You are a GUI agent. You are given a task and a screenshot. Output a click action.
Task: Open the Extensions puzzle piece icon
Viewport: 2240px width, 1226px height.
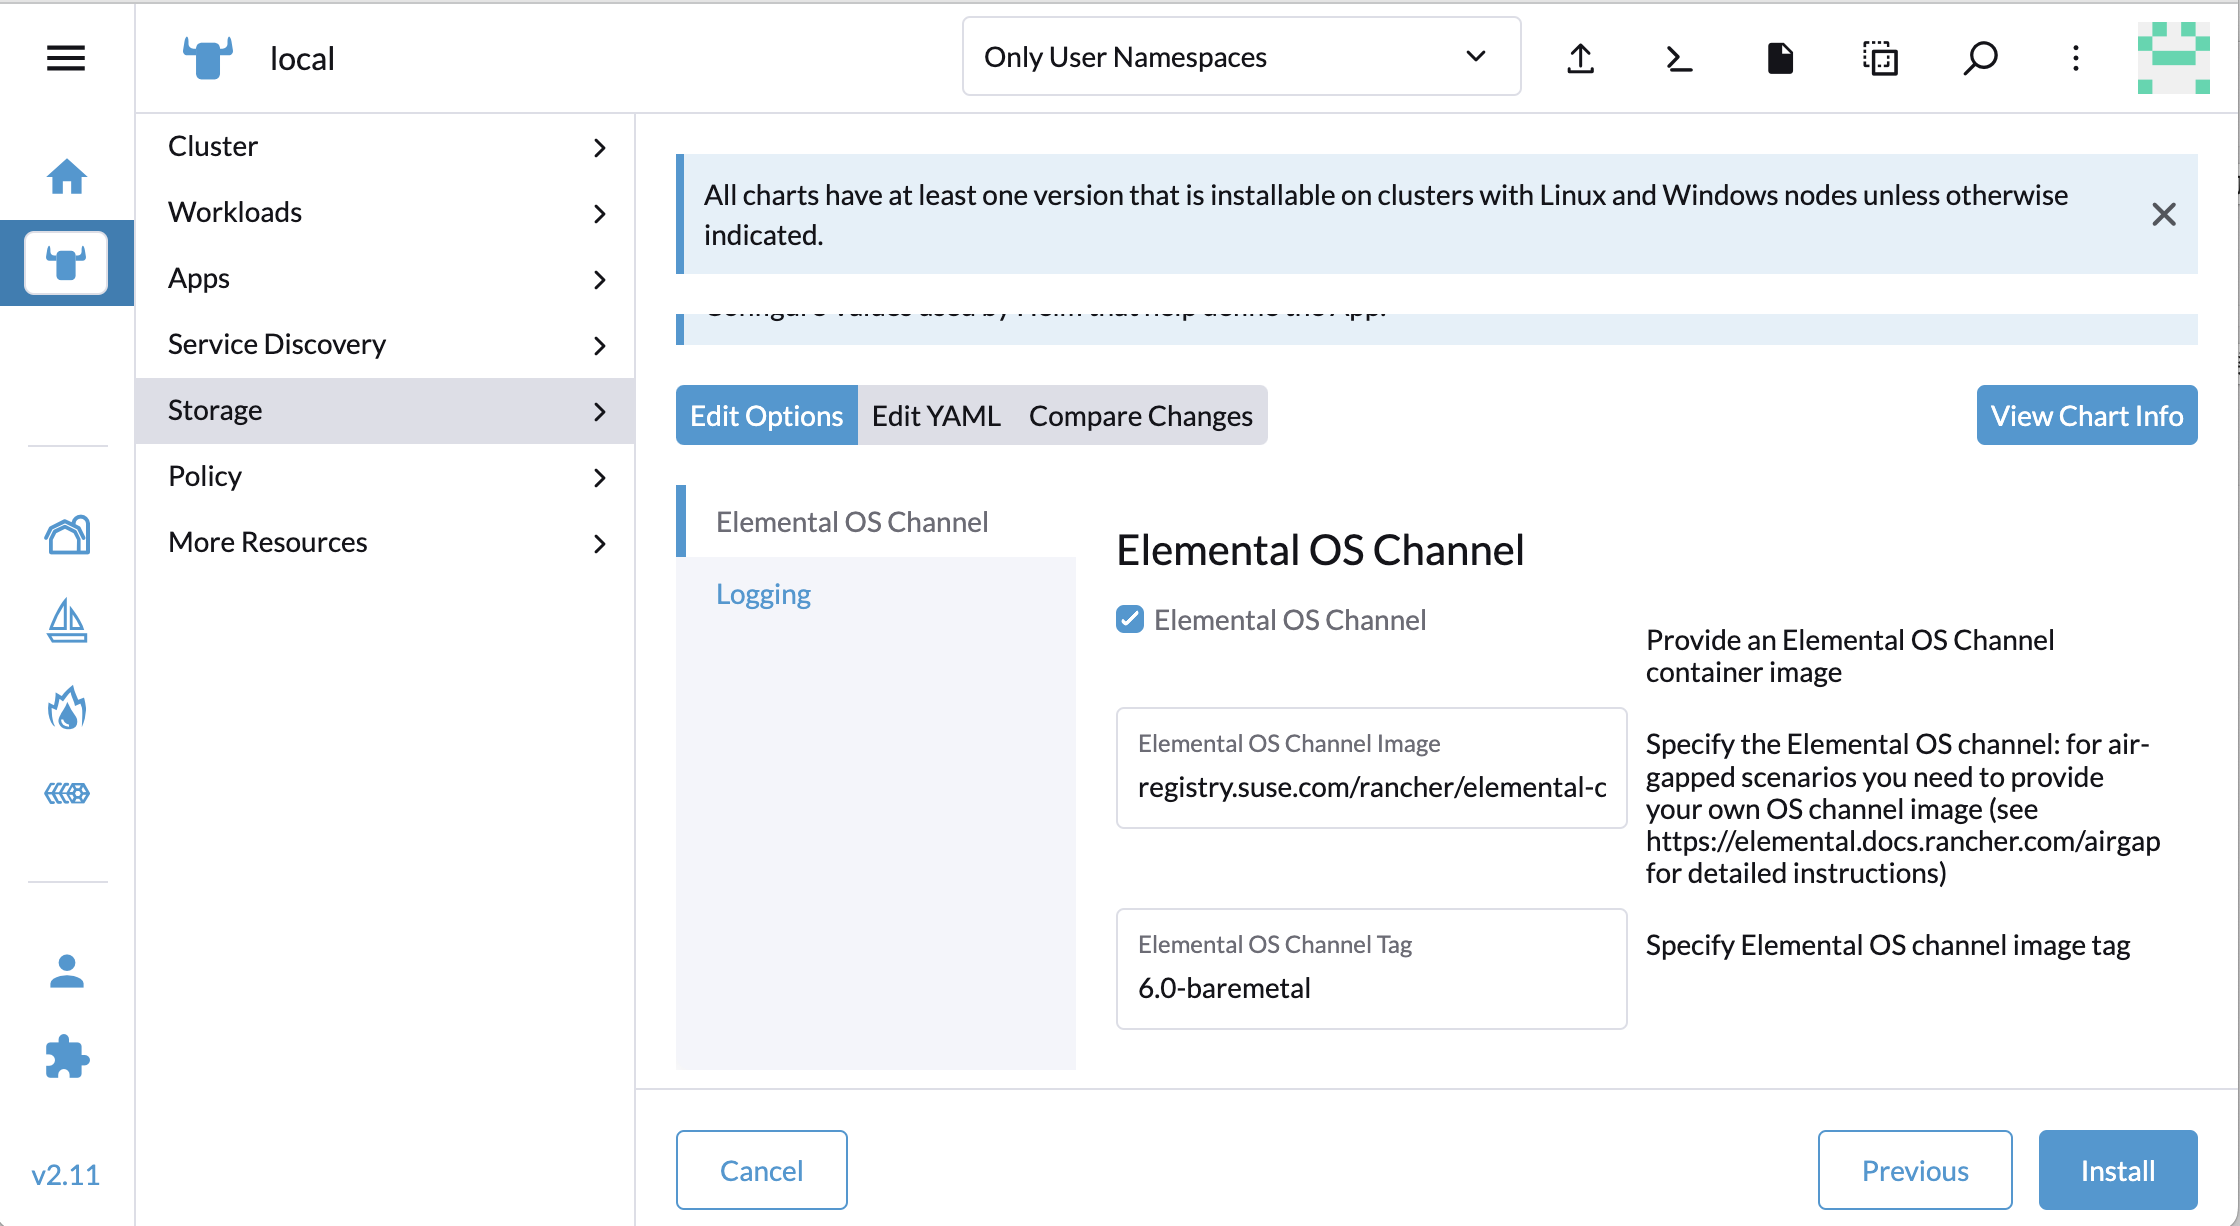[67, 1057]
